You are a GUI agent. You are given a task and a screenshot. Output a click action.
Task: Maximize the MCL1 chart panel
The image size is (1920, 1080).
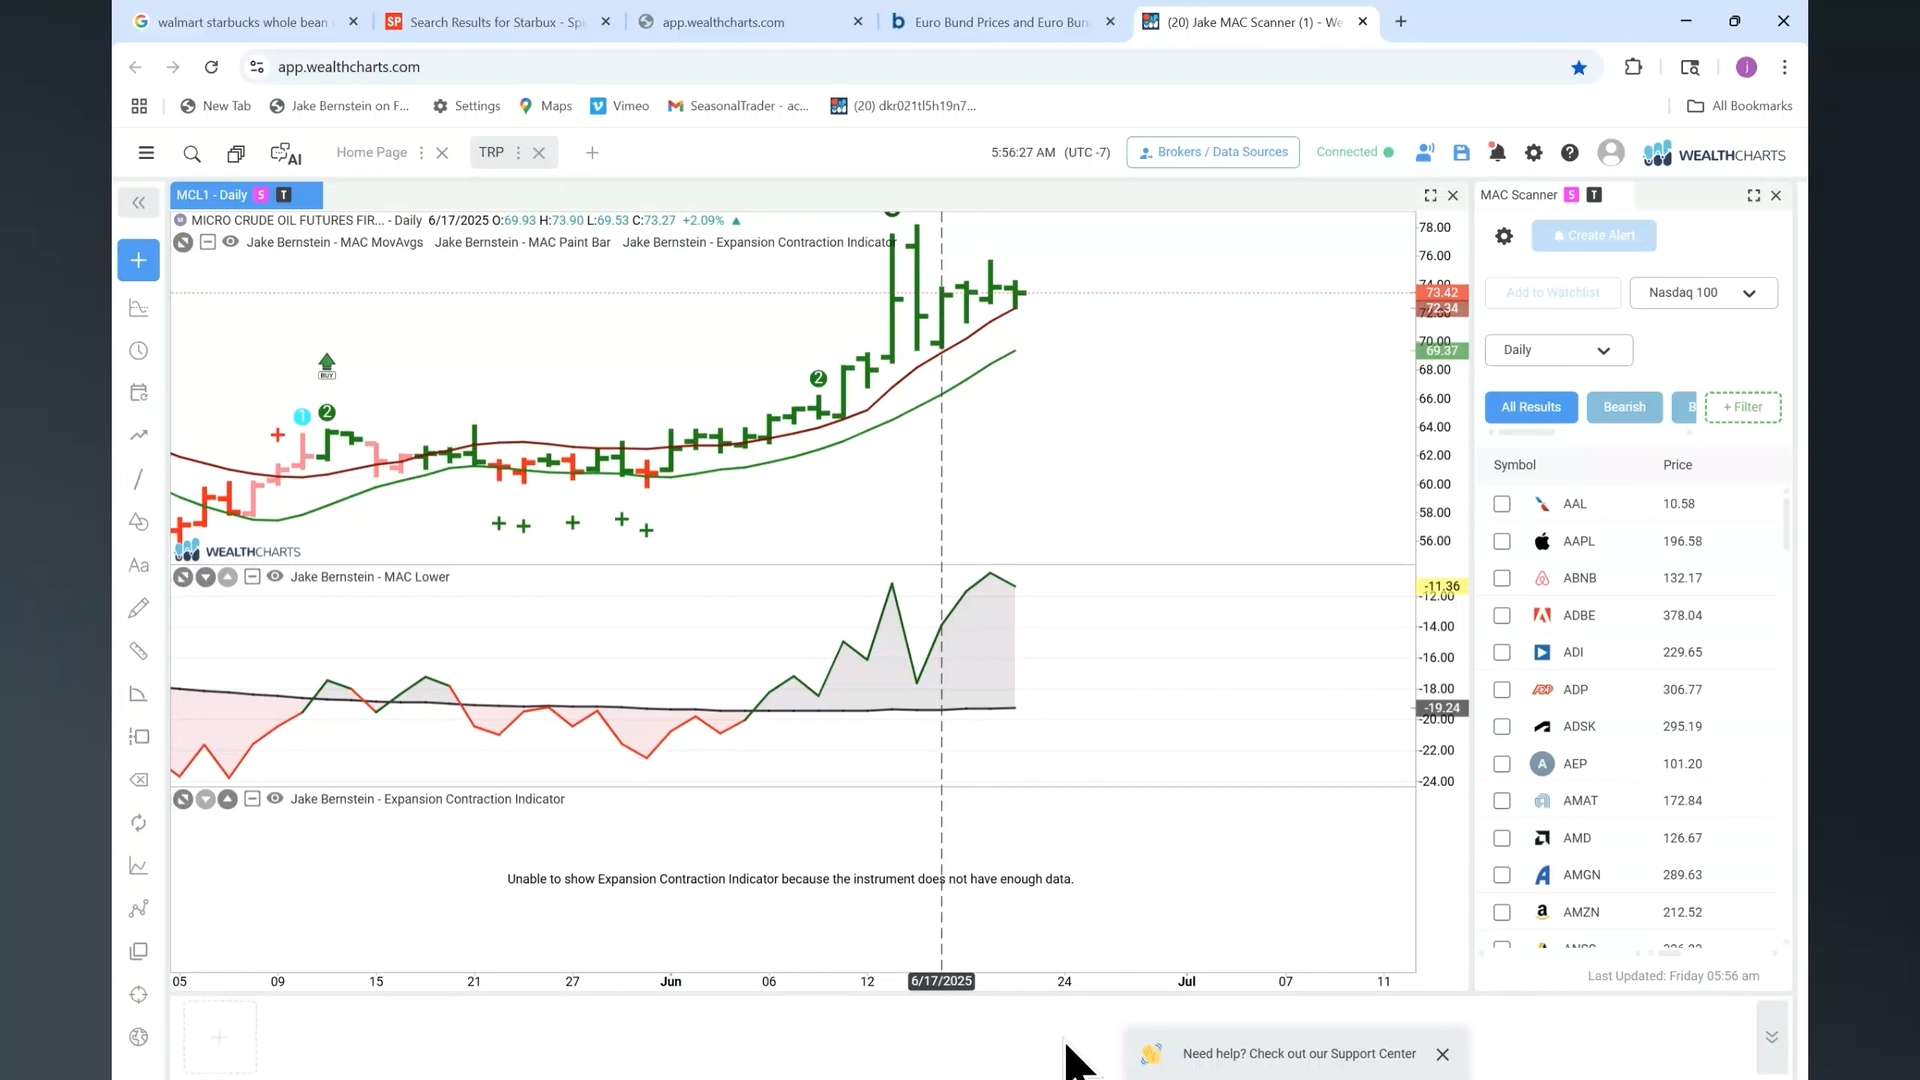tap(1431, 196)
